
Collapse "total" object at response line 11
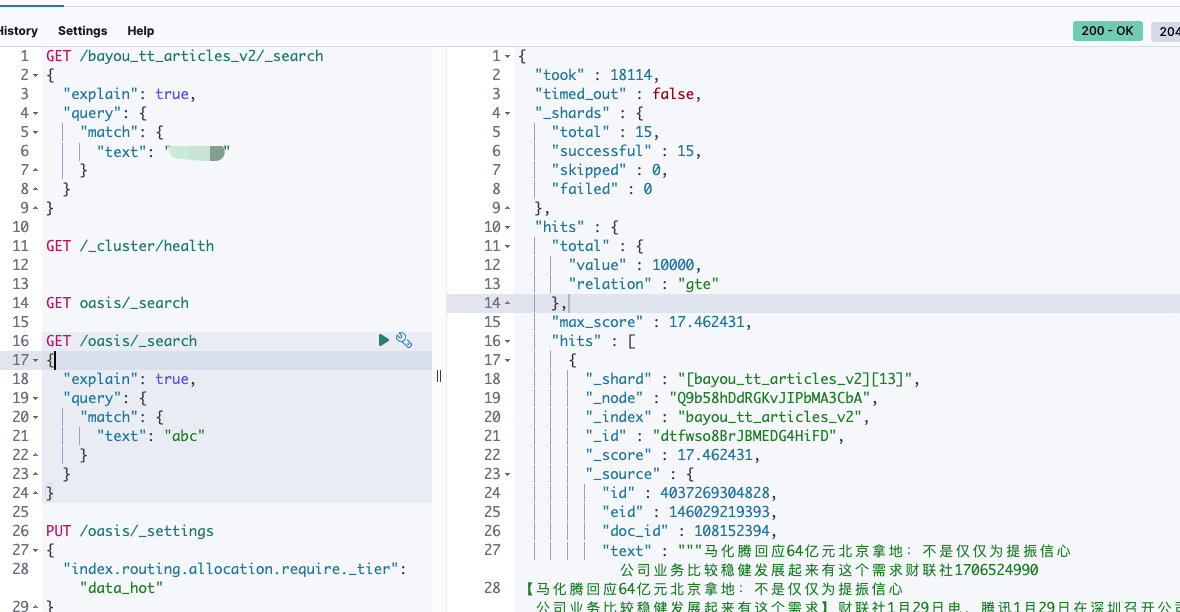[507, 246]
